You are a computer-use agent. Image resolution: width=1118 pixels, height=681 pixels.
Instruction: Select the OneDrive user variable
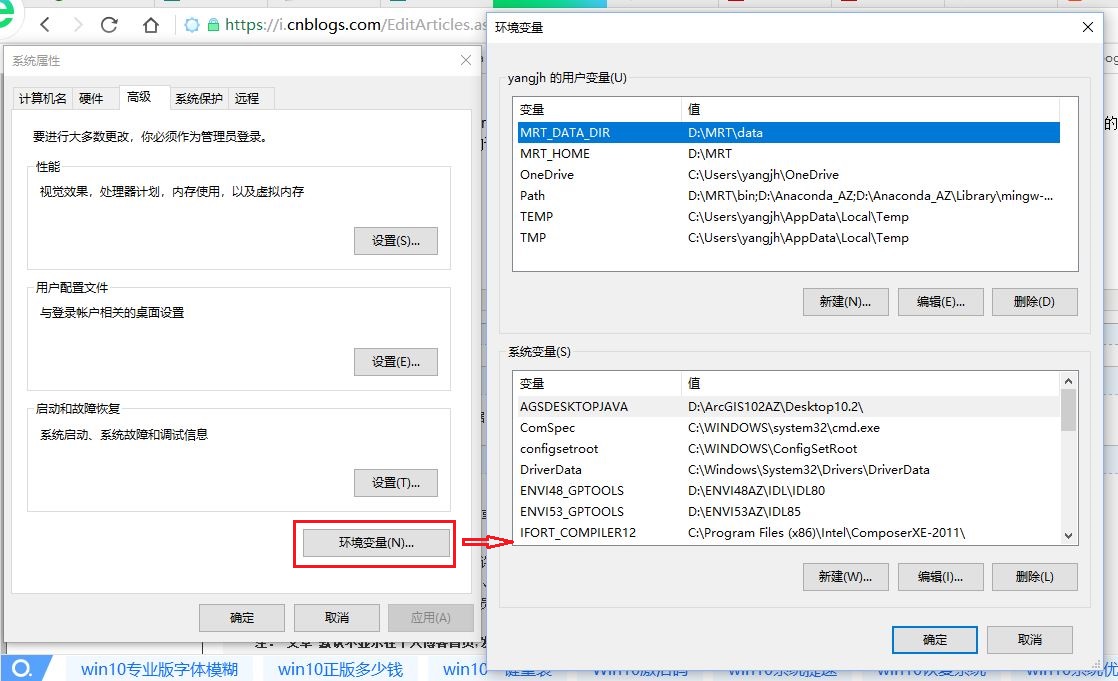tap(789, 175)
